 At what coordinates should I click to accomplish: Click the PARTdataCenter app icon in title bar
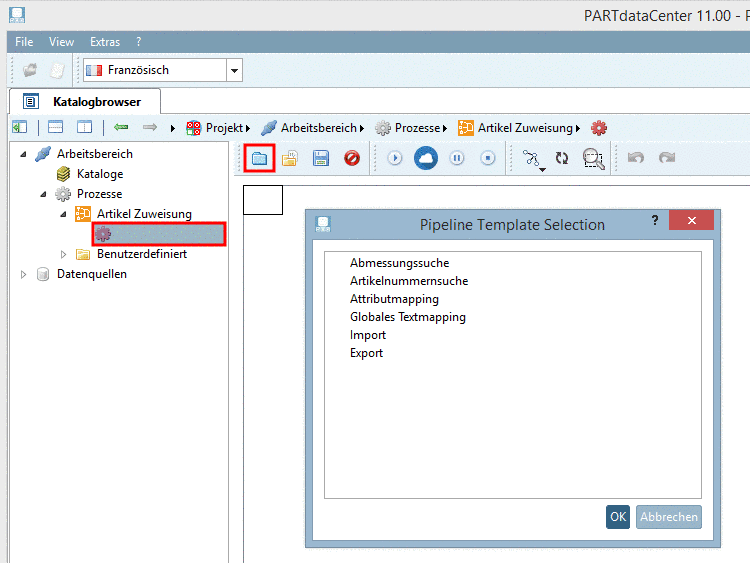[17, 15]
